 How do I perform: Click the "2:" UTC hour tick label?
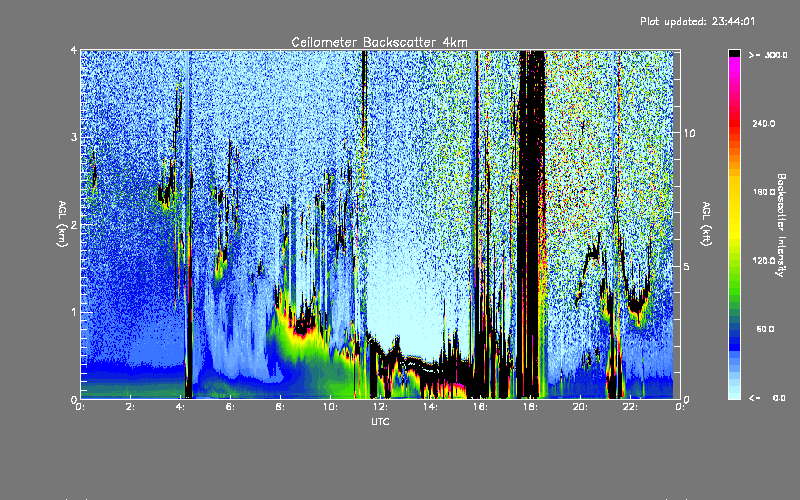click(x=131, y=407)
